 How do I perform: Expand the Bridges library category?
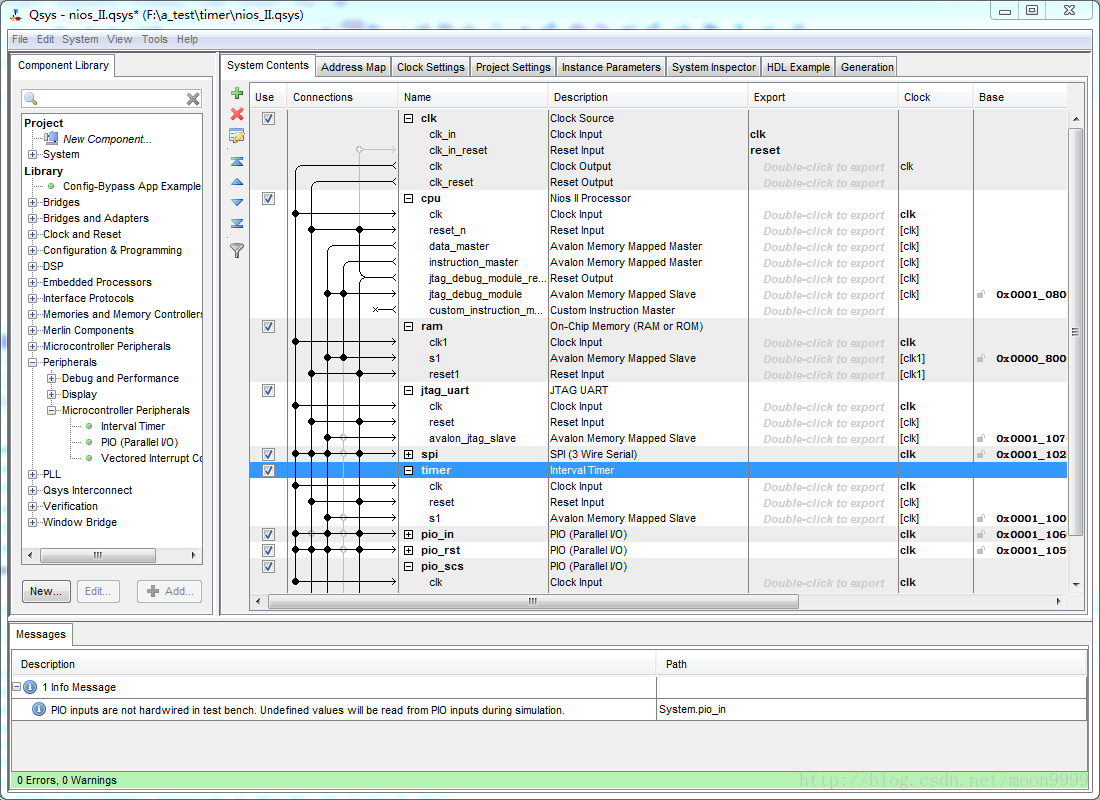pyautogui.click(x=32, y=202)
